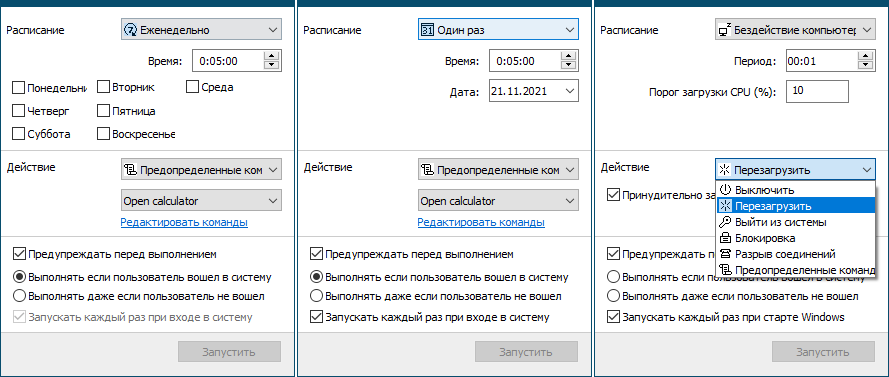The width and height of the screenshot is (889, 377).
Task: Increase Период value with up arrow
Action: 866,56
